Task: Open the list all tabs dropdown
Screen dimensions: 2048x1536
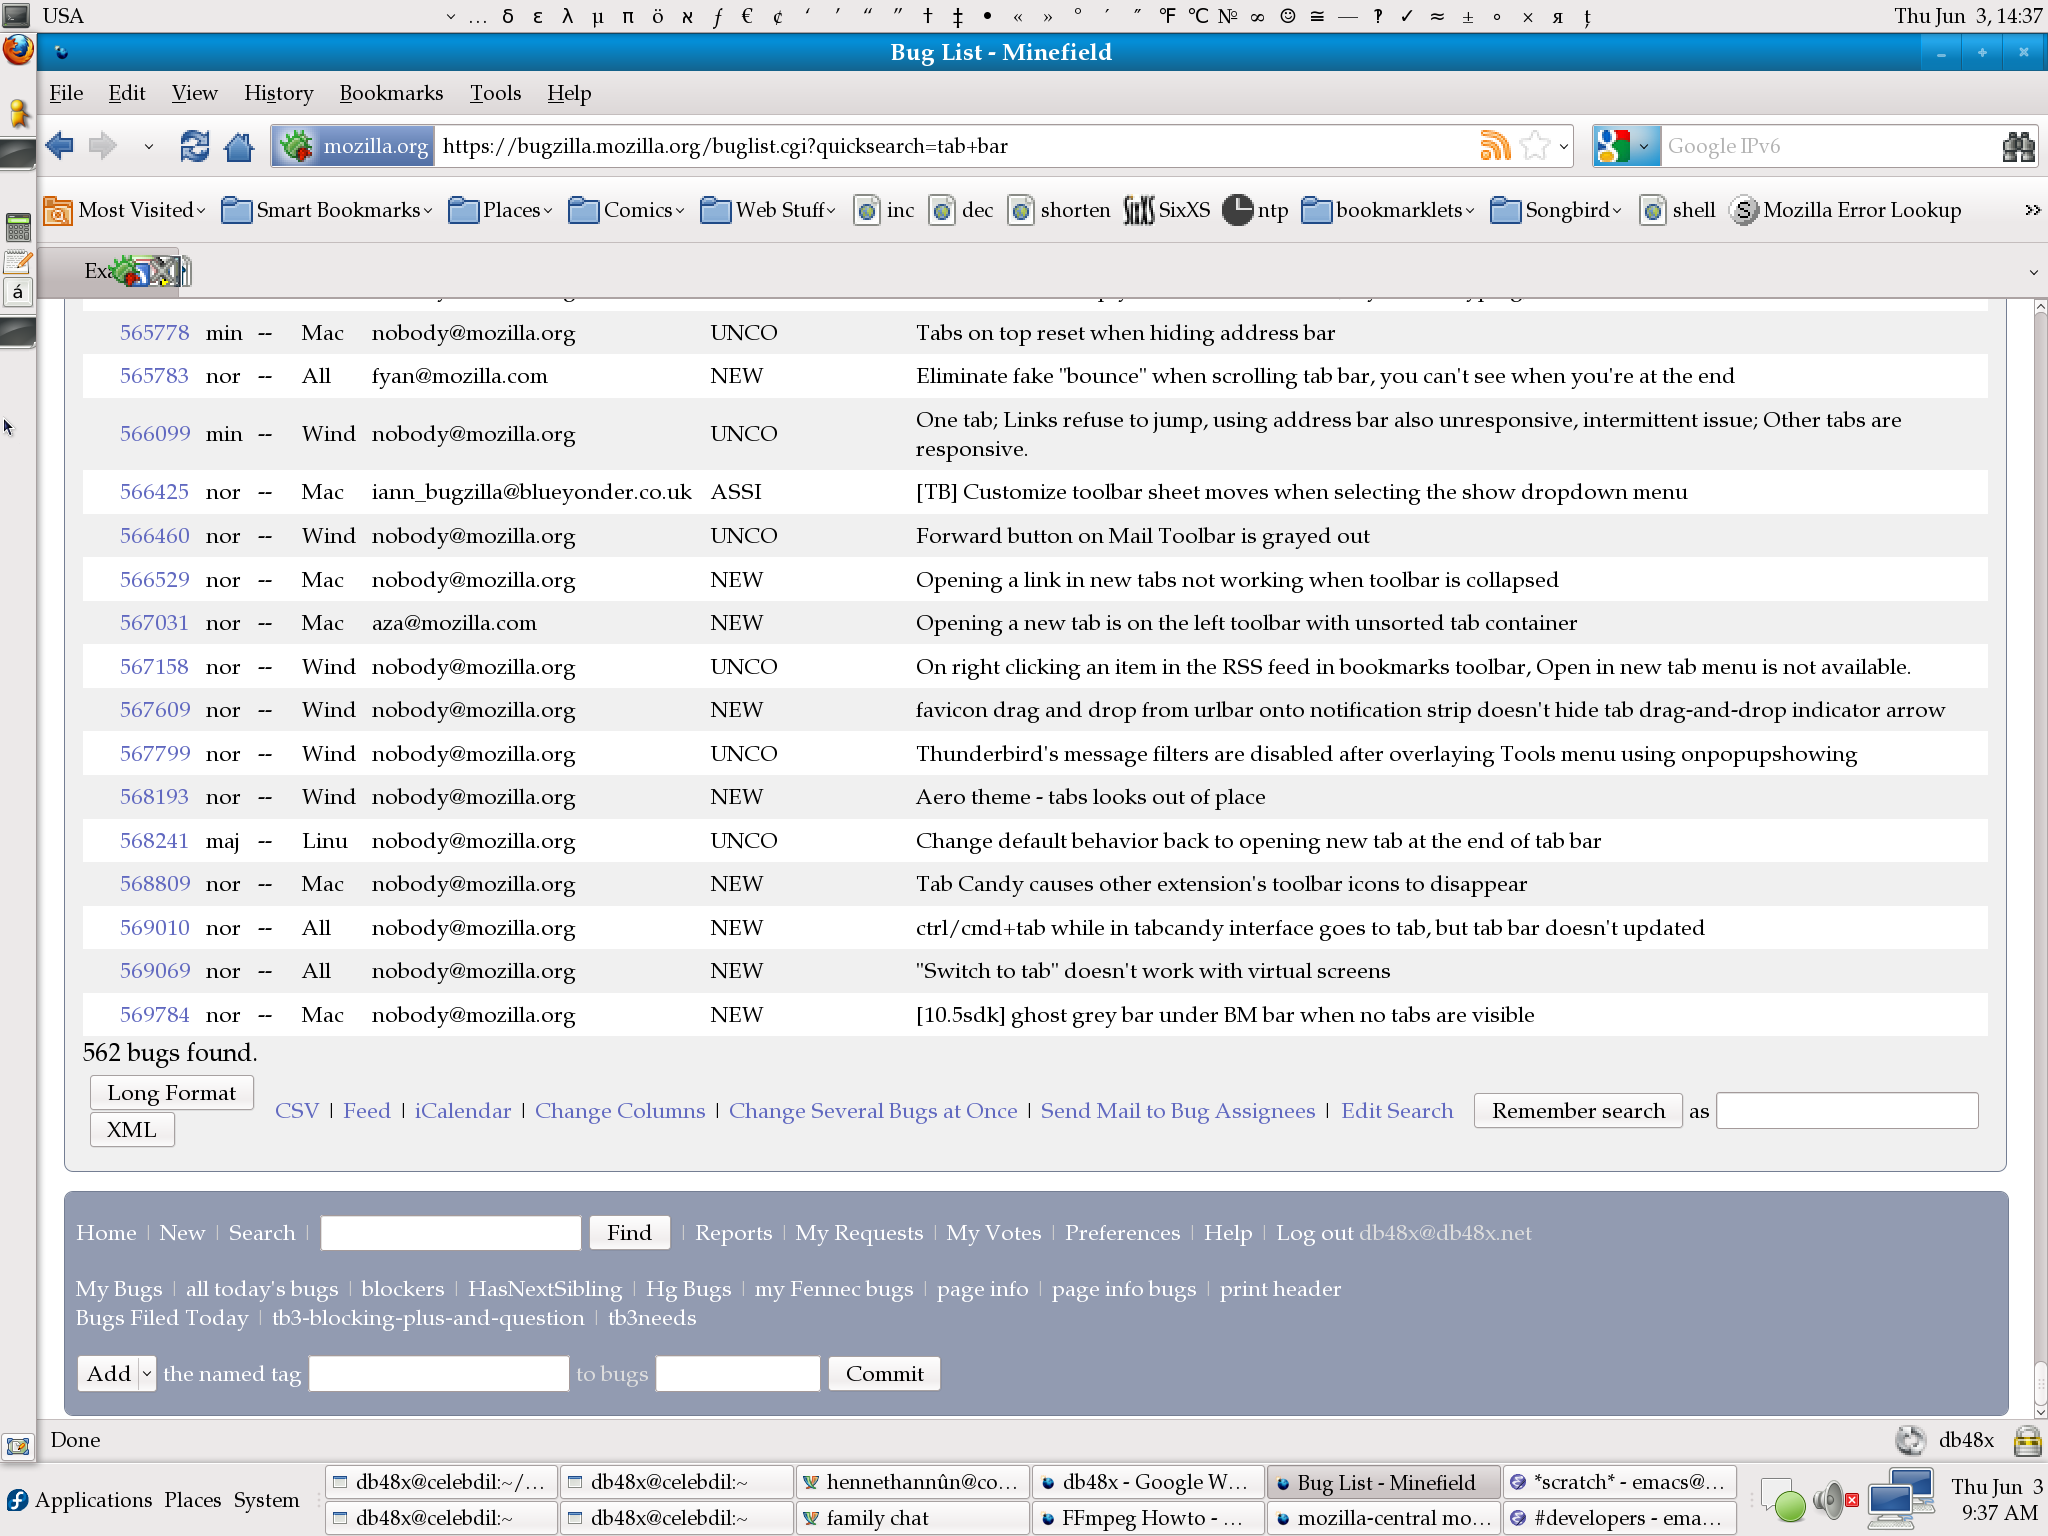Action: coord(2033,272)
